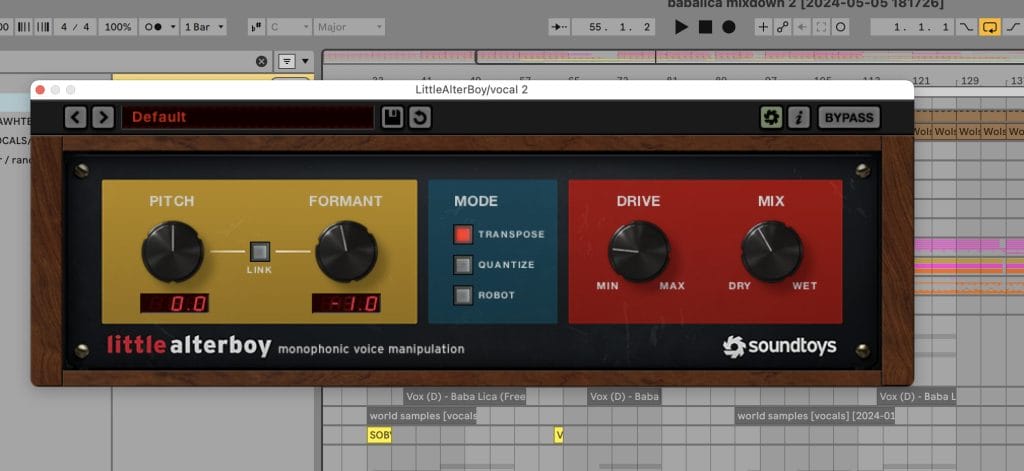Viewport: 1024px width, 471px height.
Task: Select TRANSPOSE mode
Action: [x=463, y=235]
